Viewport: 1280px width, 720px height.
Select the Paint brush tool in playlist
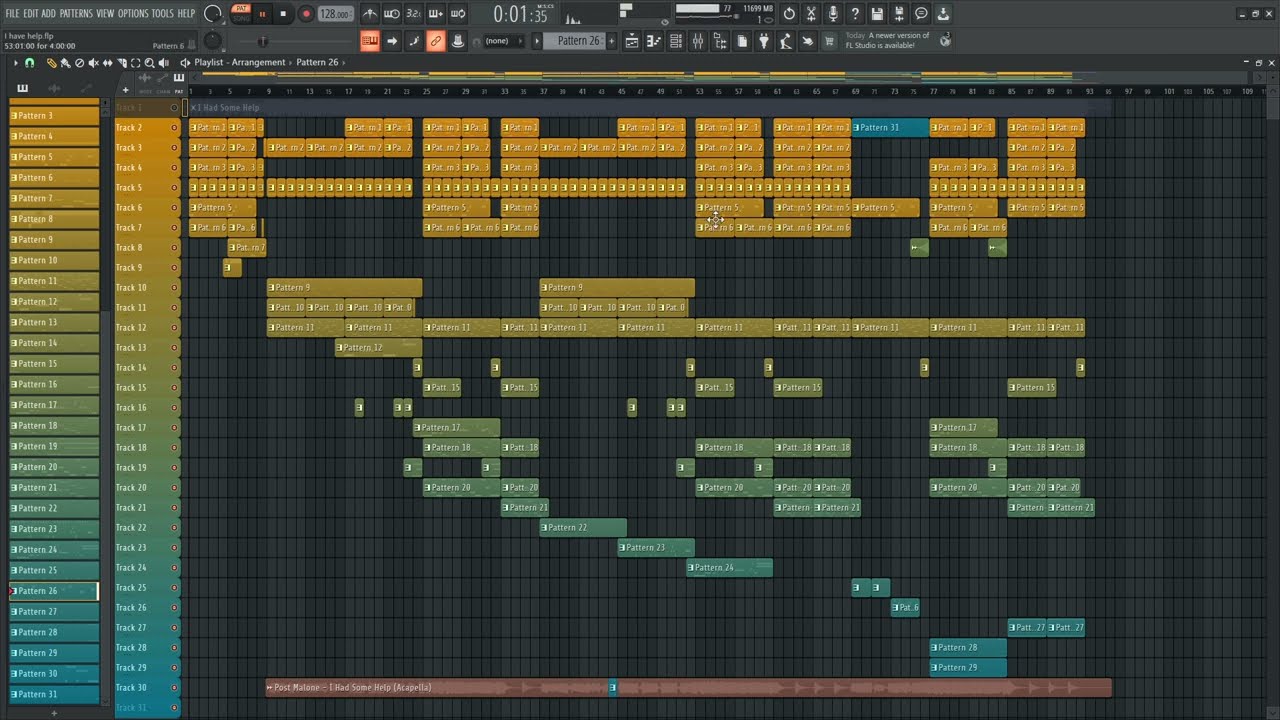tap(65, 62)
